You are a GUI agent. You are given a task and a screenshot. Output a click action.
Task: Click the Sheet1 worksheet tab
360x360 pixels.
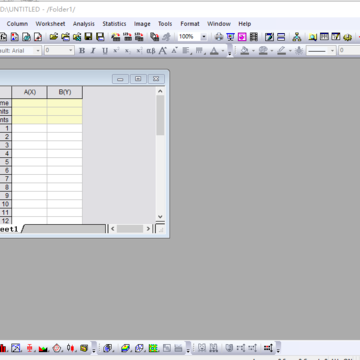[9, 229]
